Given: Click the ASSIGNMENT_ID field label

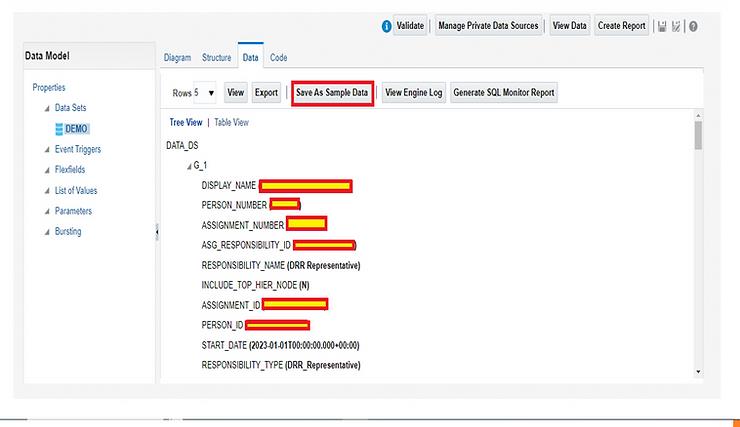Looking at the screenshot, I should coord(231,305).
